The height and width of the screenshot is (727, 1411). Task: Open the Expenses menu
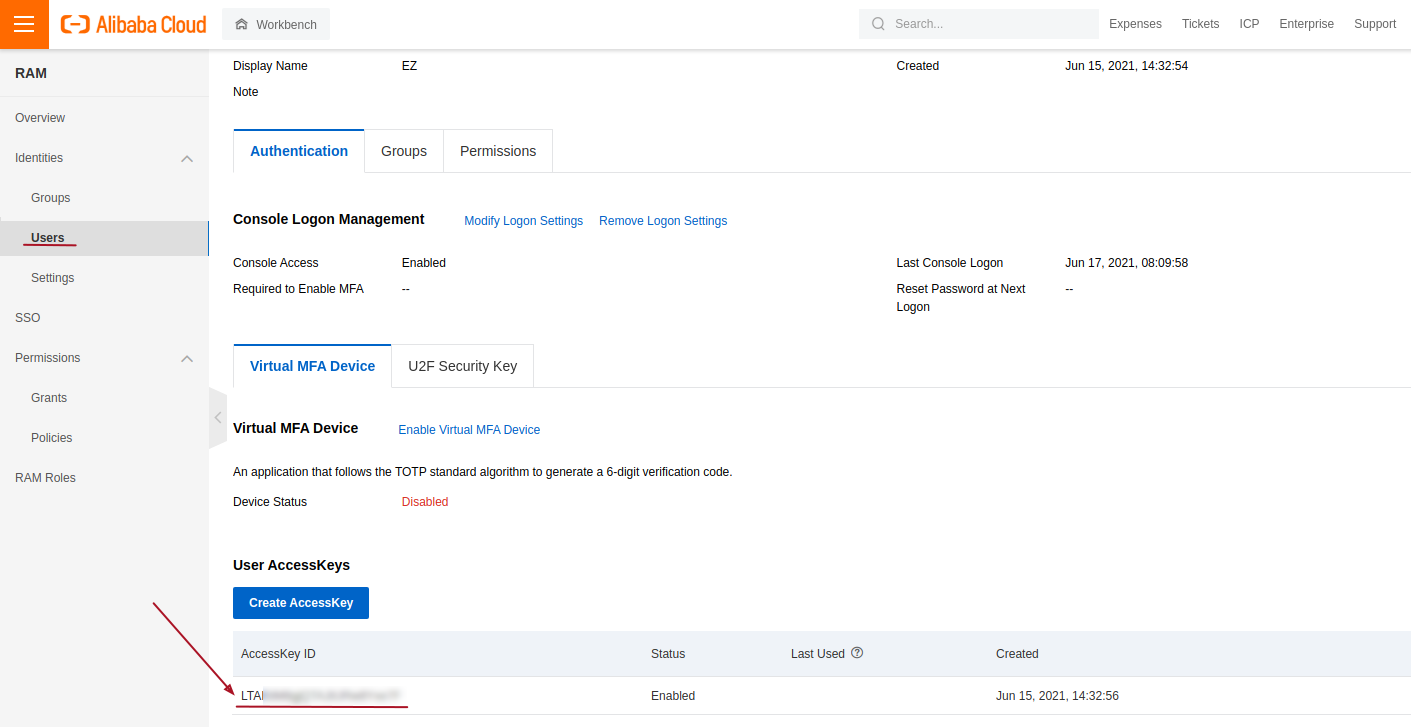point(1135,24)
